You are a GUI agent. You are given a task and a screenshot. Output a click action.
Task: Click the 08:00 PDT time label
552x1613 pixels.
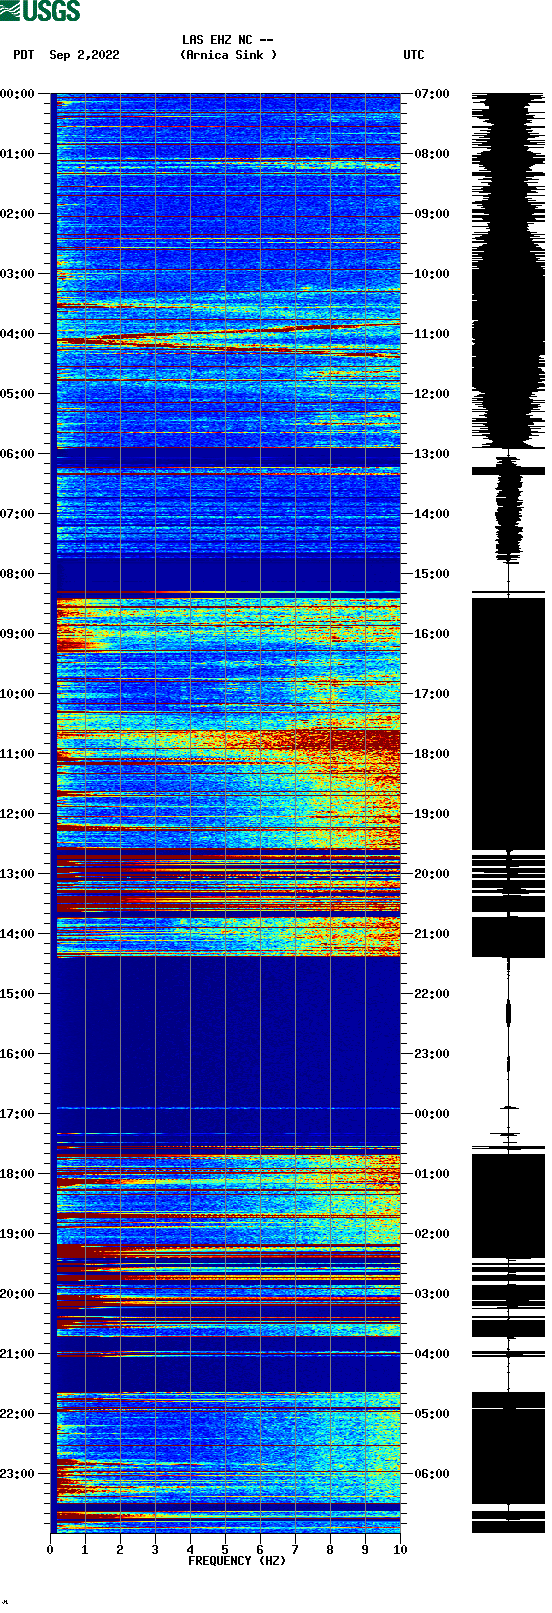click(18, 574)
